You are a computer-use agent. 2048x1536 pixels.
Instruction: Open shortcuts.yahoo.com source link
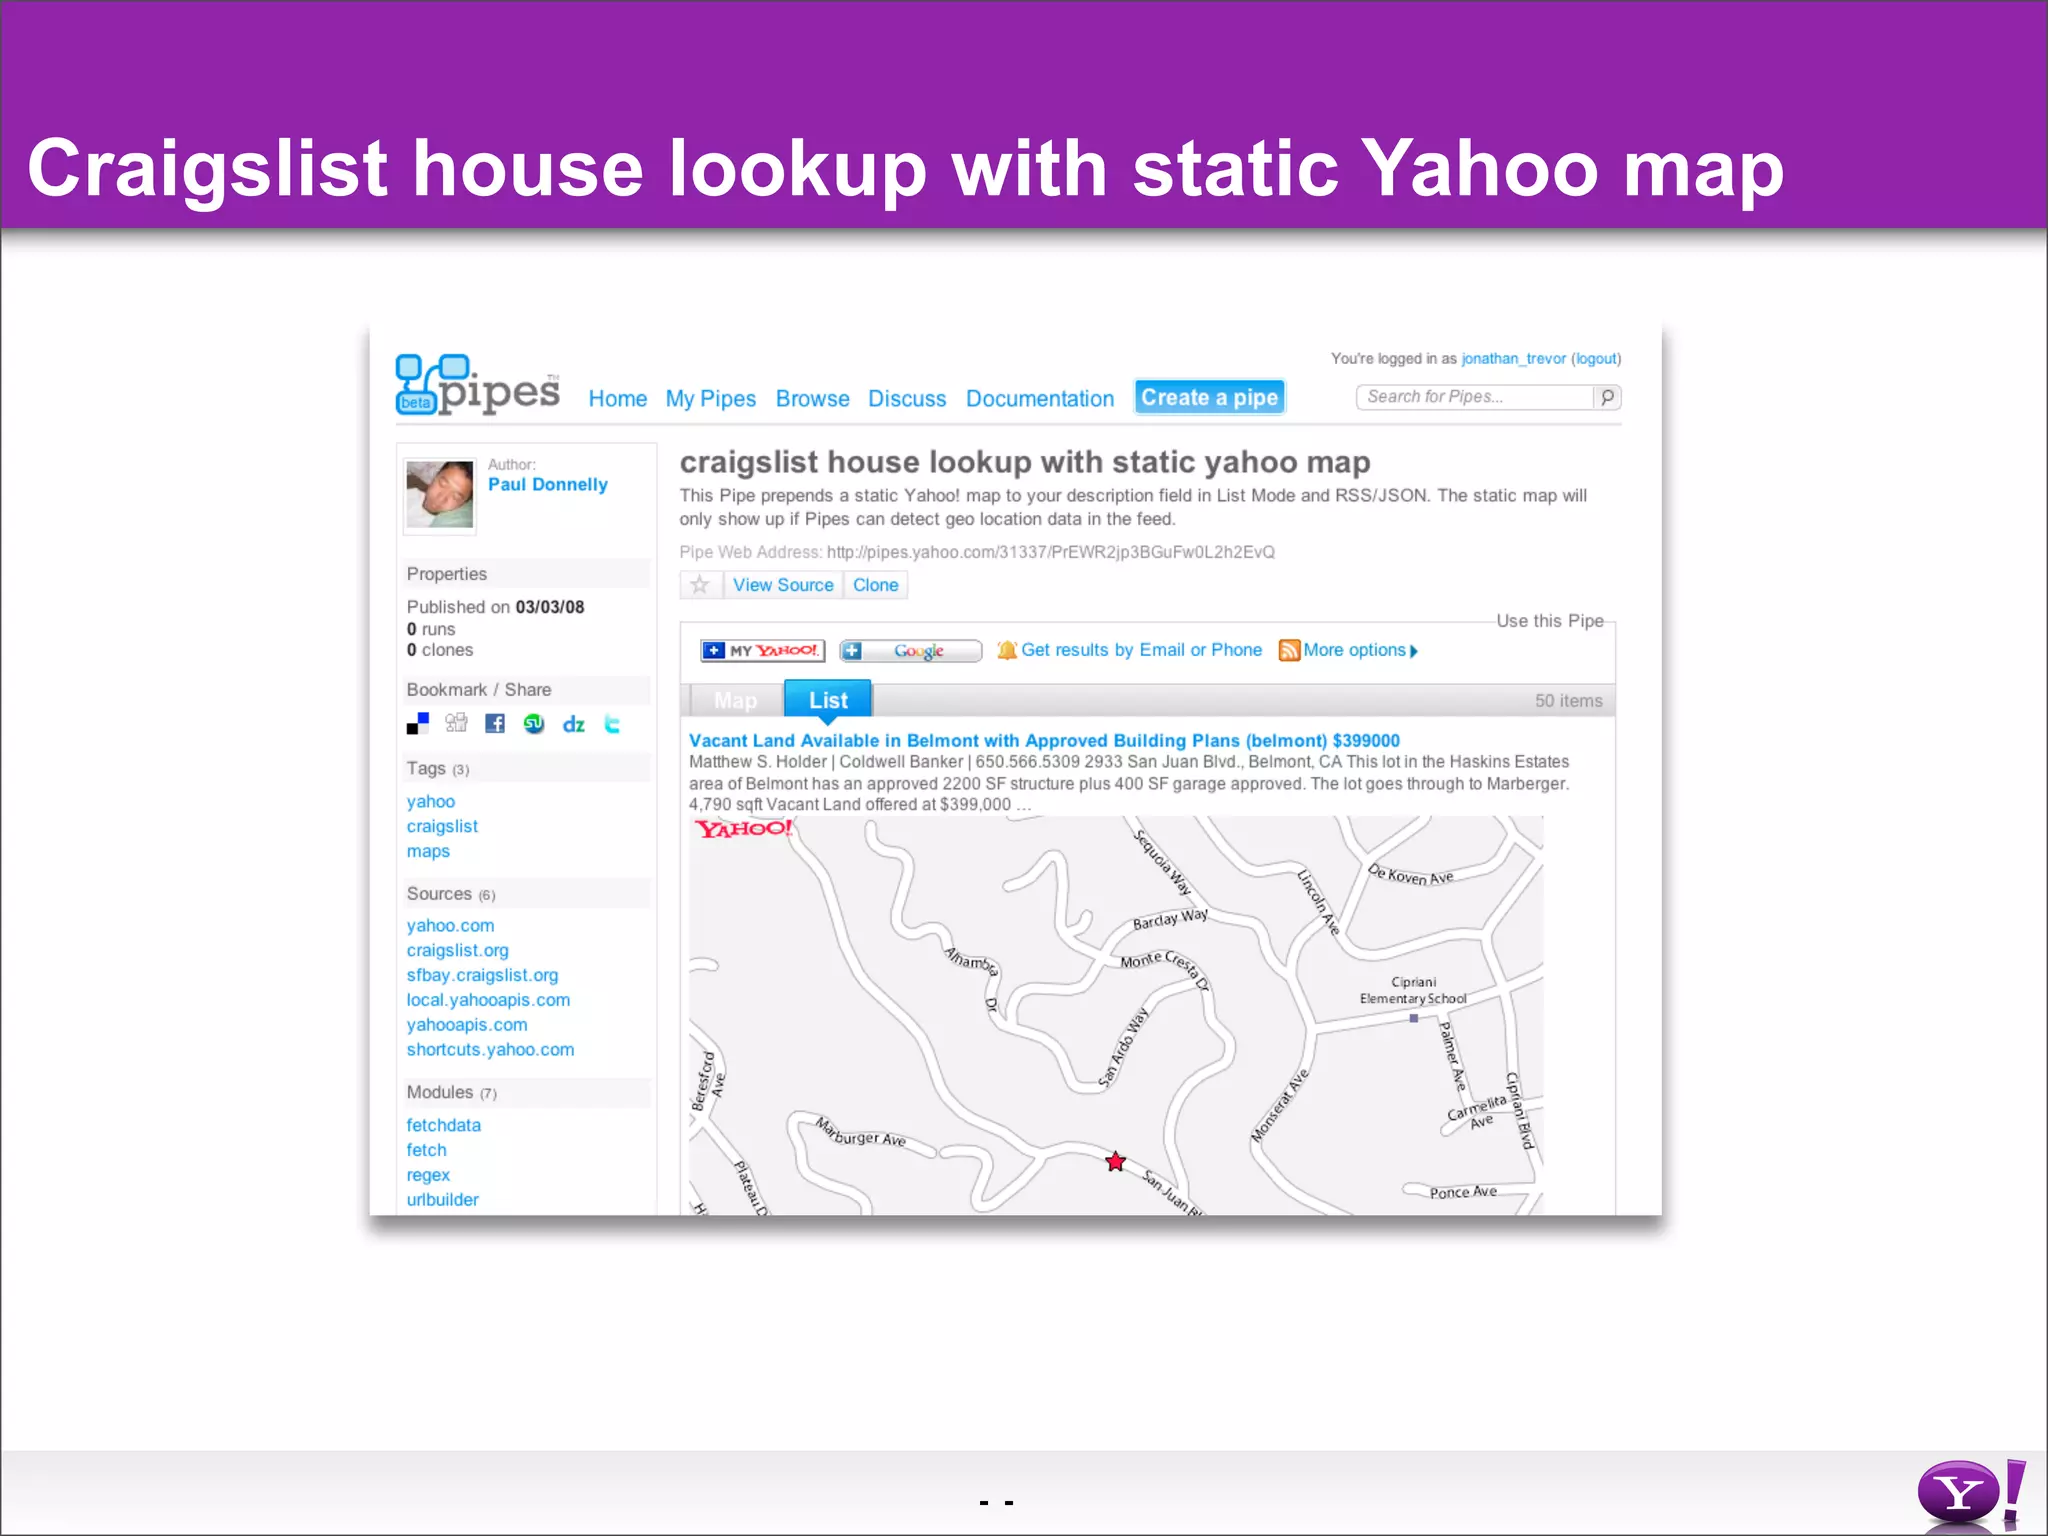click(490, 1050)
